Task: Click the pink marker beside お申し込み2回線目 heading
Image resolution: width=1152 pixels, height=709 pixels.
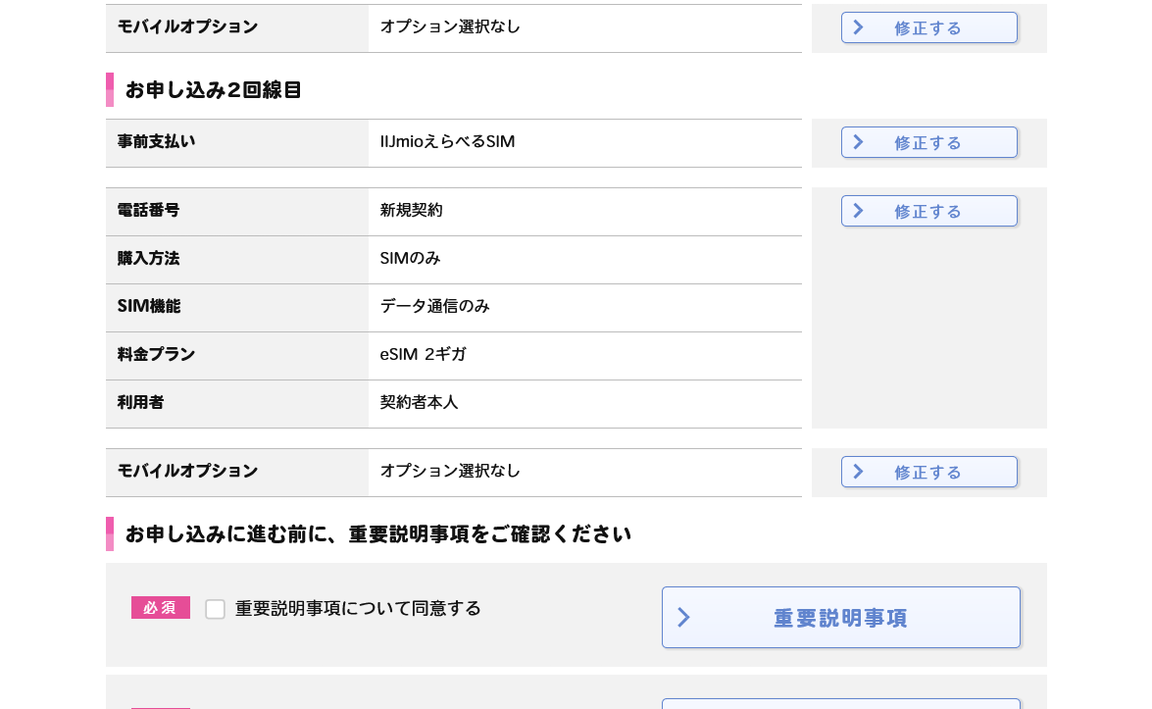Action: (x=110, y=90)
